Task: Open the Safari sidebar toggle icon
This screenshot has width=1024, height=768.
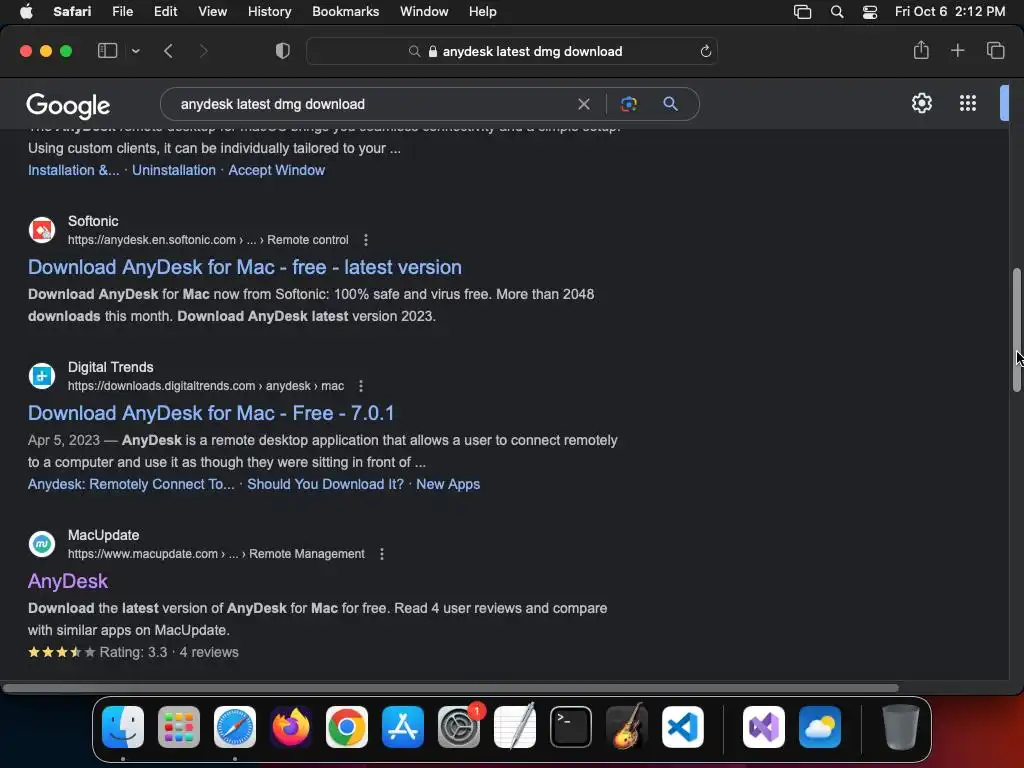Action: tap(107, 51)
